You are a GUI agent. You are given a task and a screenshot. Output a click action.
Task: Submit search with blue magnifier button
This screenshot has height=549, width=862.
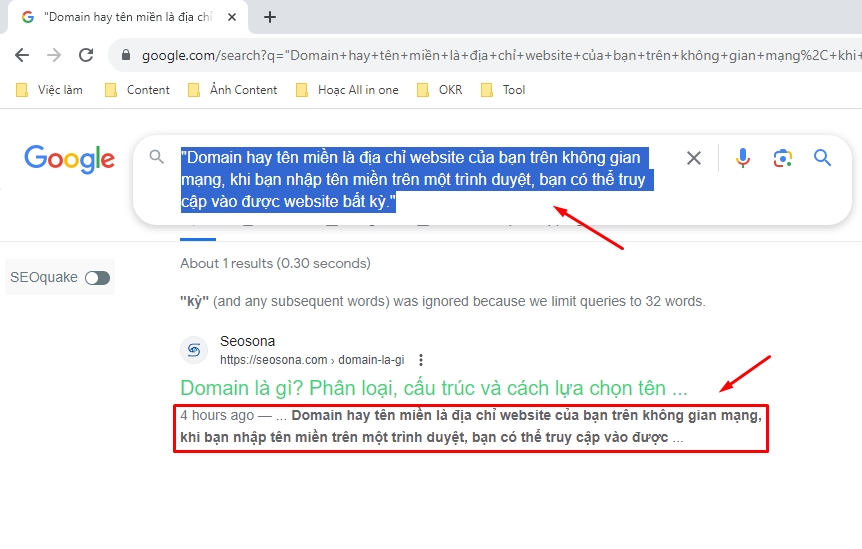pos(822,158)
